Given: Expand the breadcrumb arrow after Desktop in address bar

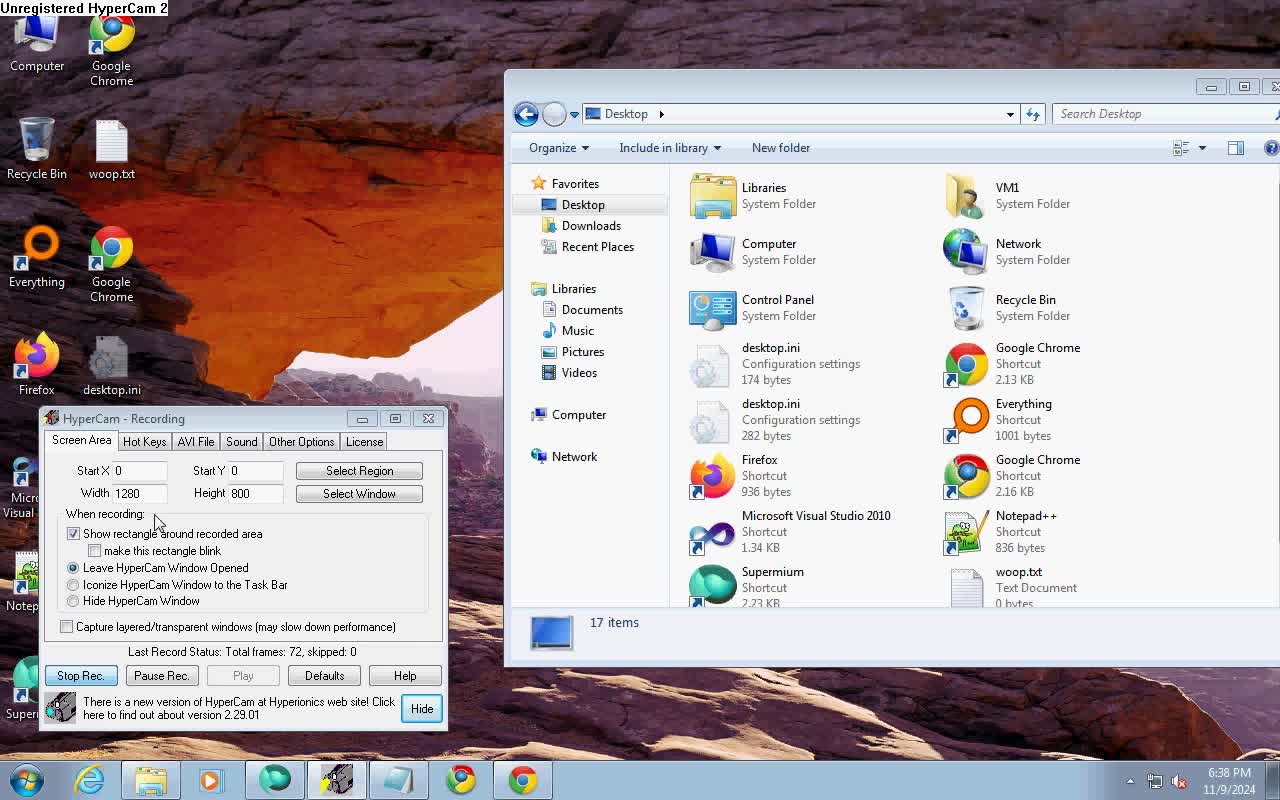Looking at the screenshot, I should [661, 114].
